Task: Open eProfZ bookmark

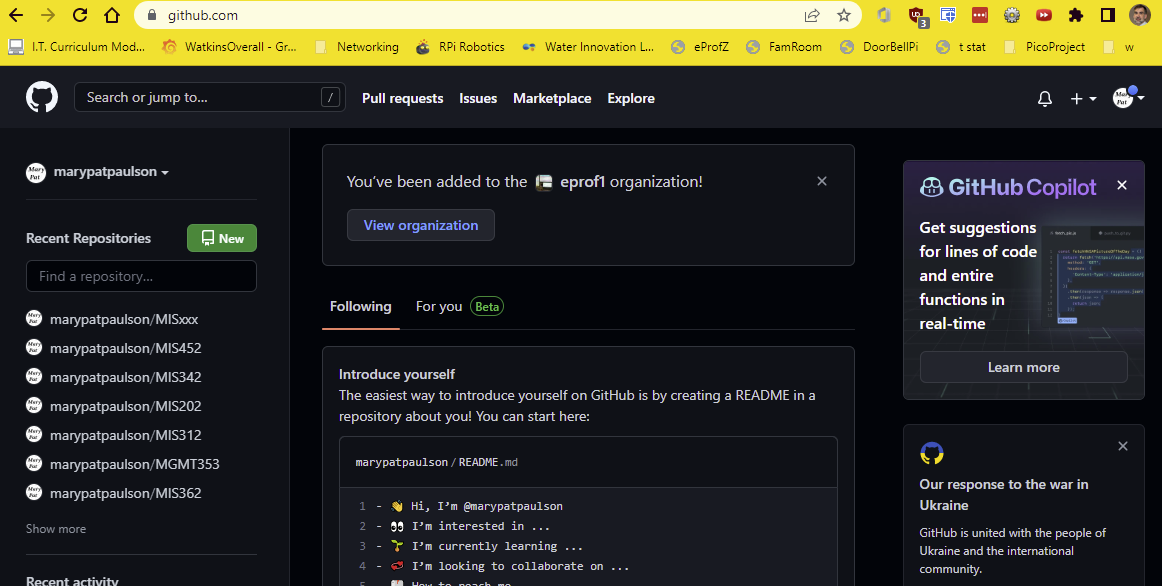Action: point(700,47)
